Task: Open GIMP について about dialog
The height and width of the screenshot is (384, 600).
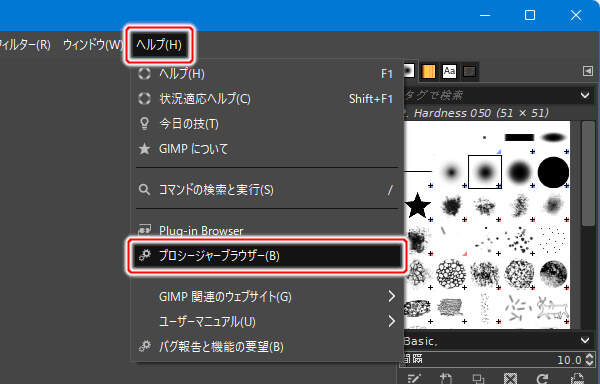Action: click(x=267, y=149)
